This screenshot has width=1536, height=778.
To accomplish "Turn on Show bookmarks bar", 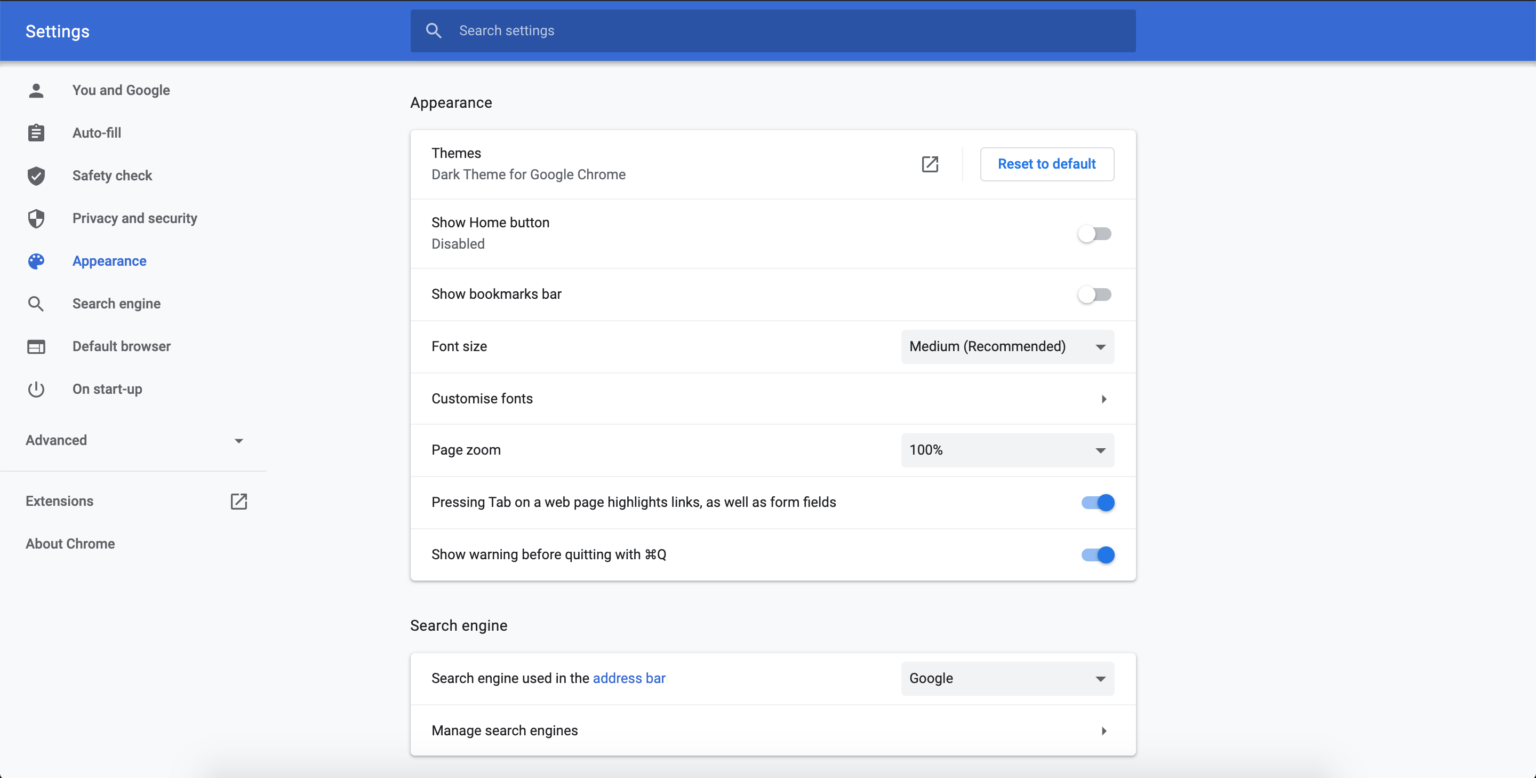I will (x=1094, y=294).
